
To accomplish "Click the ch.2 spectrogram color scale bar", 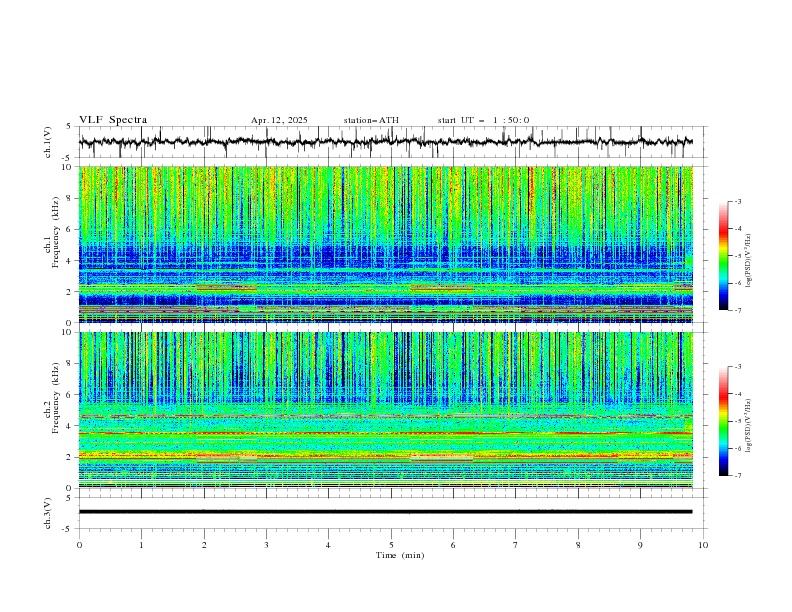I will pos(723,421).
